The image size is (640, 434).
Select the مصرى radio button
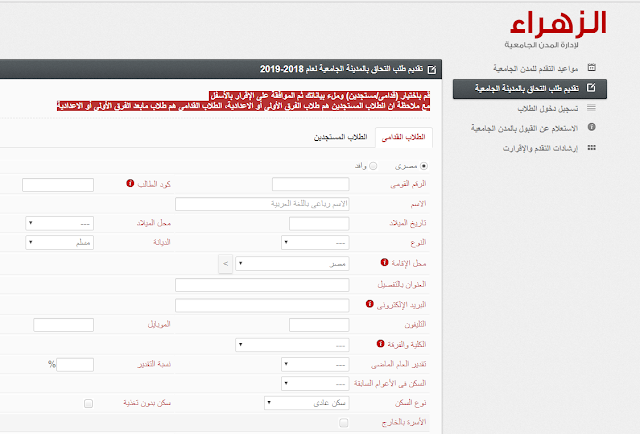click(x=424, y=166)
